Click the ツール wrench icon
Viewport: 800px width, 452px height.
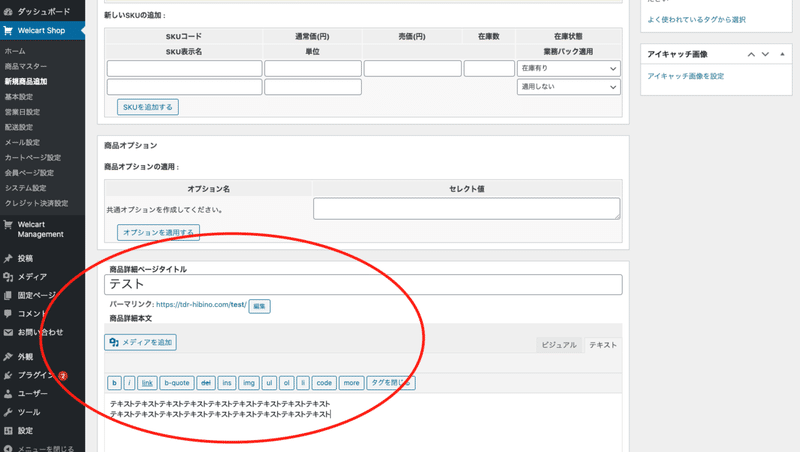pos(8,412)
